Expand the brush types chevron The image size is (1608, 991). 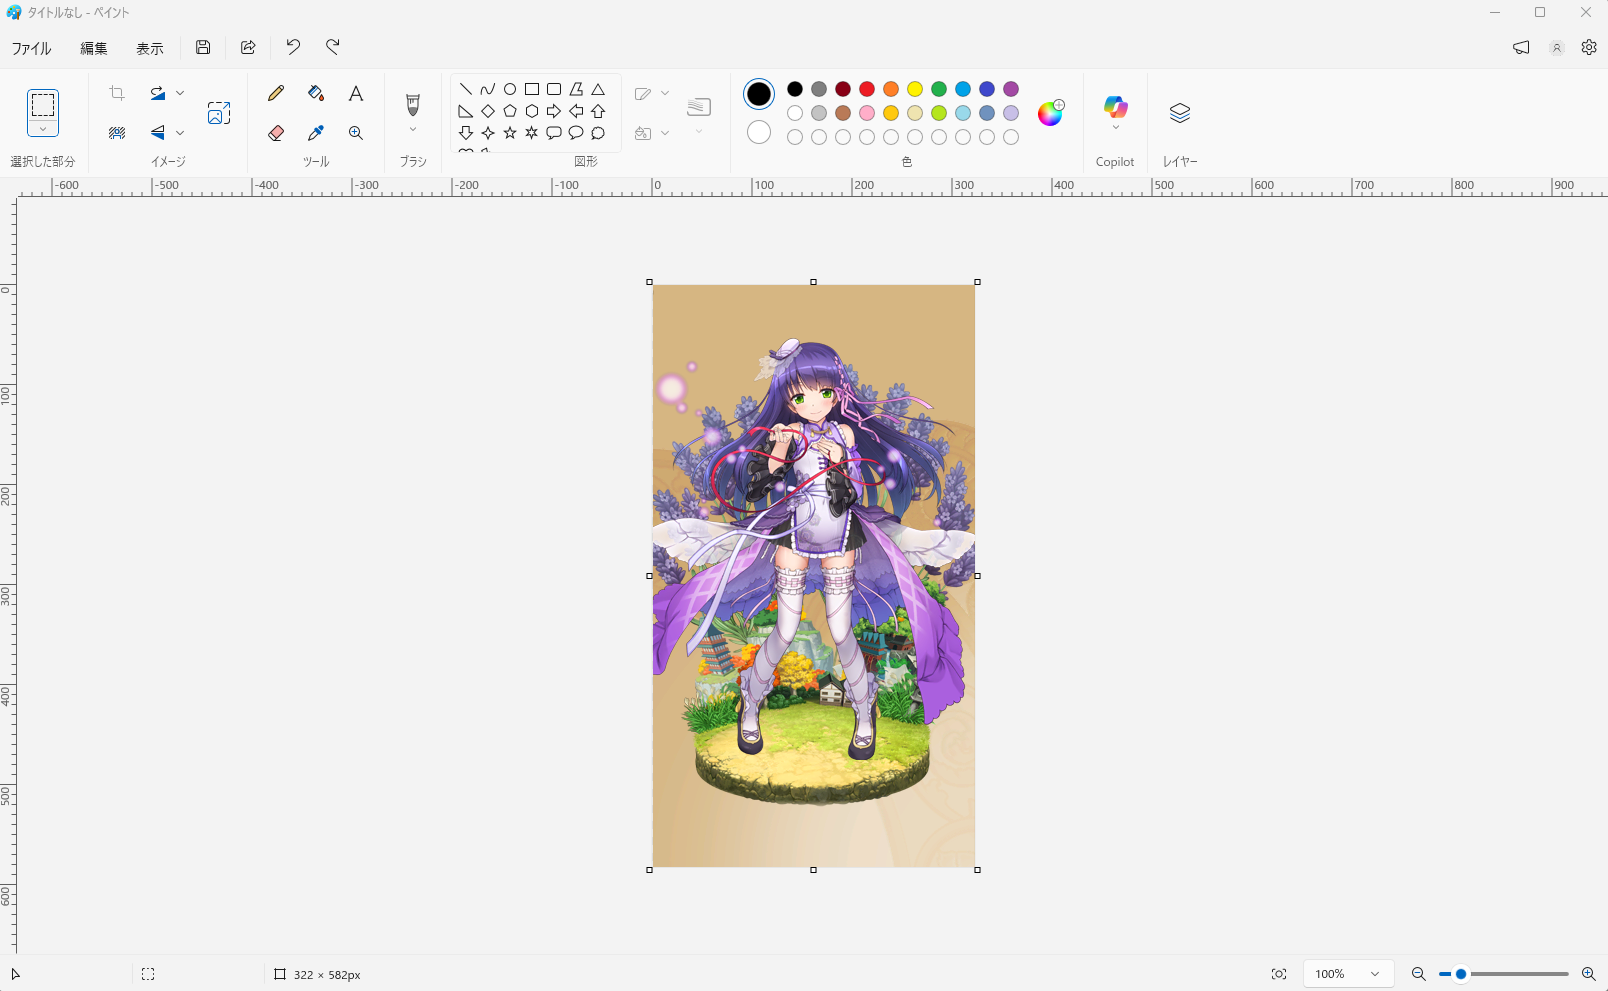[x=413, y=129]
